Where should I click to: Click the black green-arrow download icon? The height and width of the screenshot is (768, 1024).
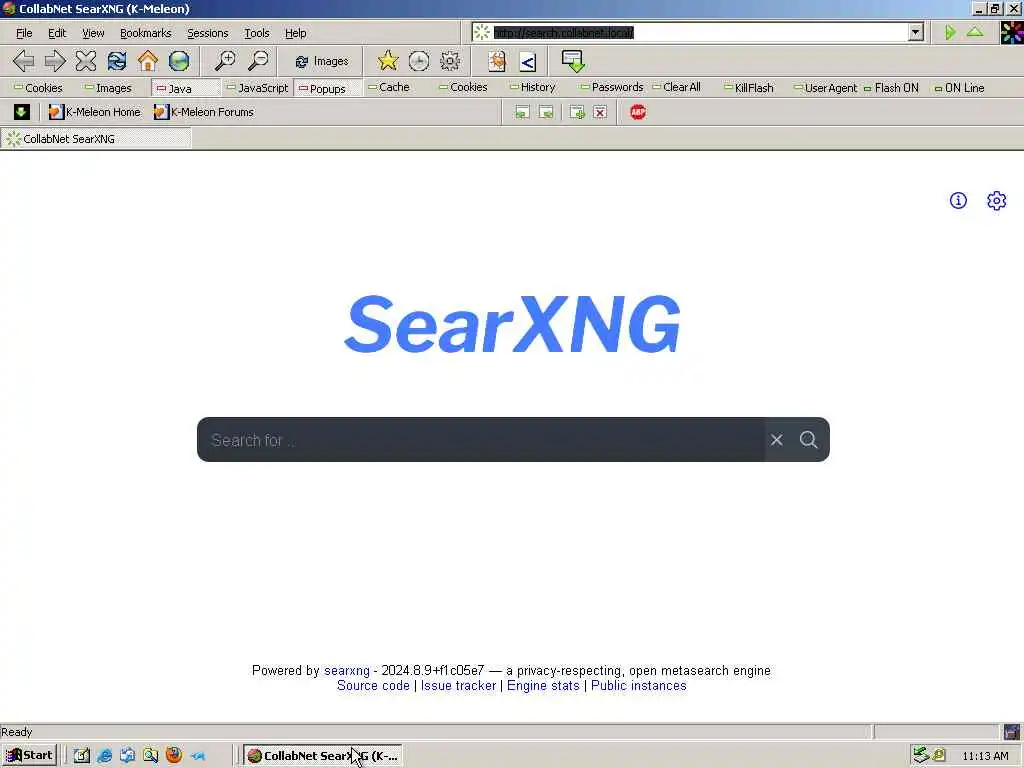click(21, 112)
